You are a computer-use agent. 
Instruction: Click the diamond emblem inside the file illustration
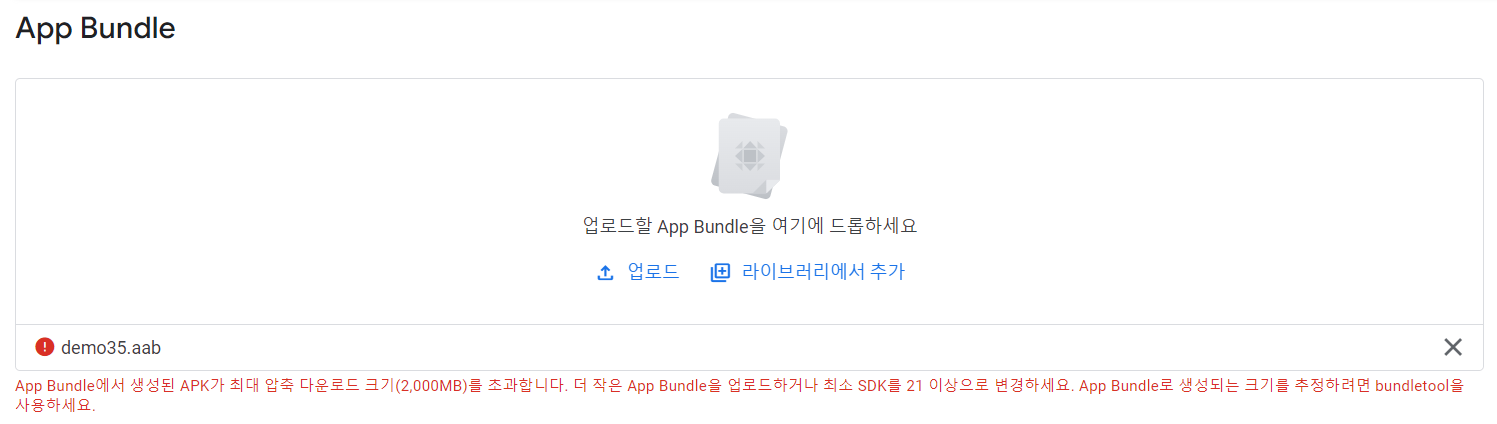[749, 156]
